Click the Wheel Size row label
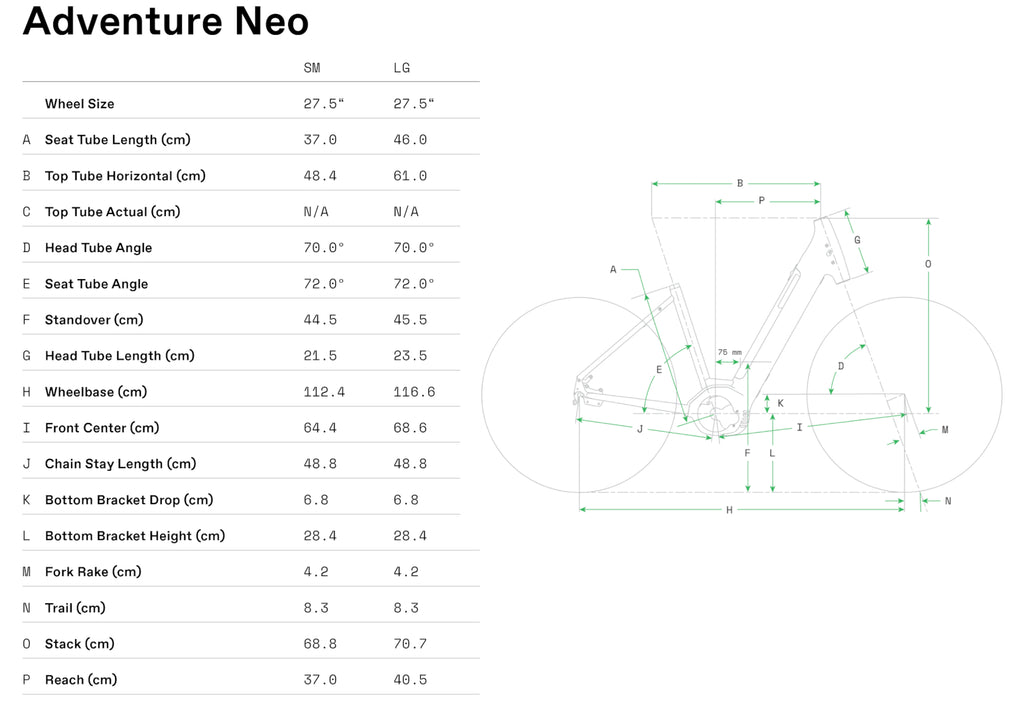The image size is (1024, 717). pos(79,104)
